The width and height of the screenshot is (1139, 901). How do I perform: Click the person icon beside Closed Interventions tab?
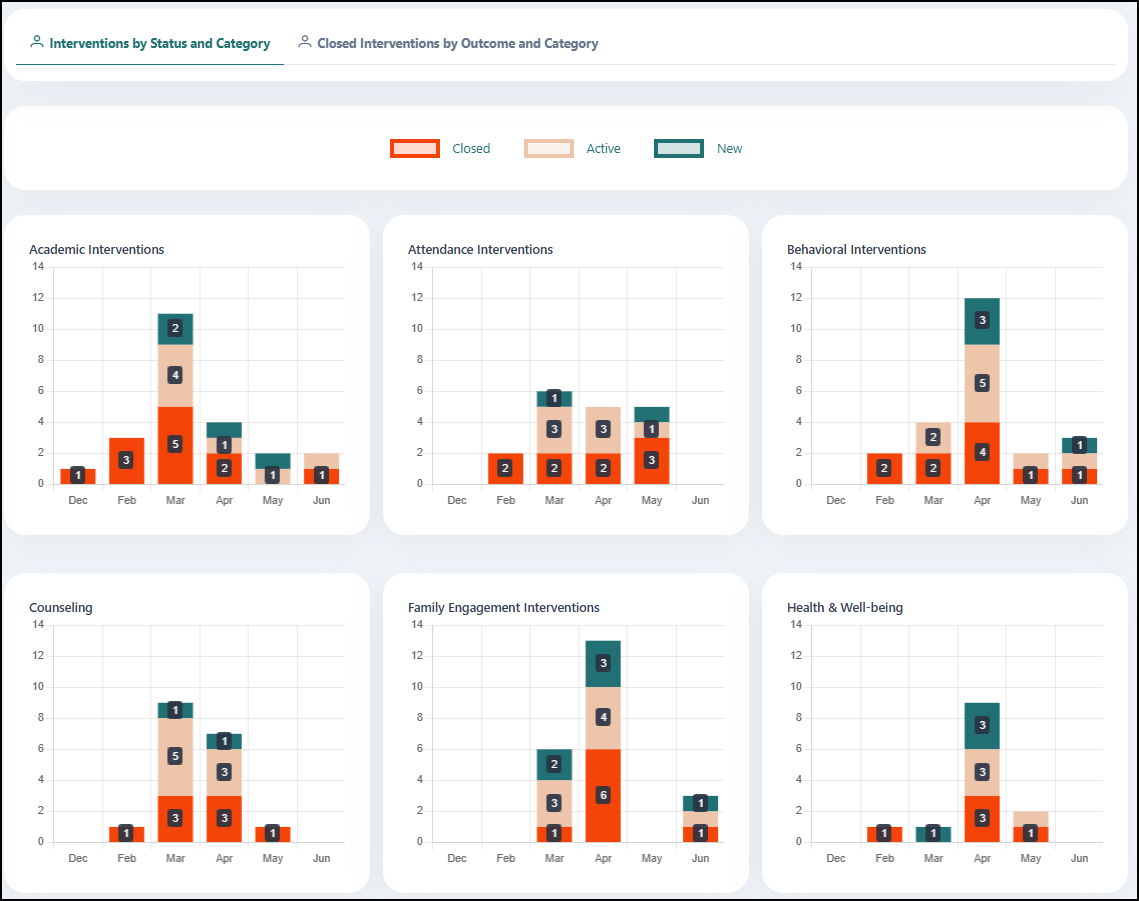[304, 42]
